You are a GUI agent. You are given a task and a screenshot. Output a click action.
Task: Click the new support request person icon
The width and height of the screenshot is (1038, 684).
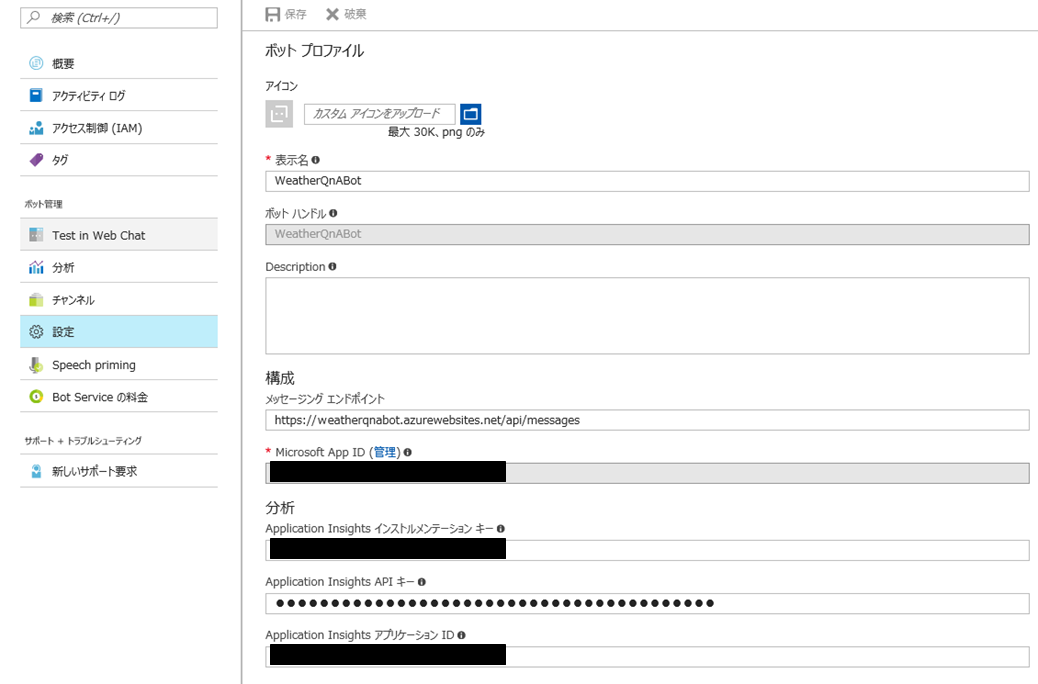click(x=36, y=471)
